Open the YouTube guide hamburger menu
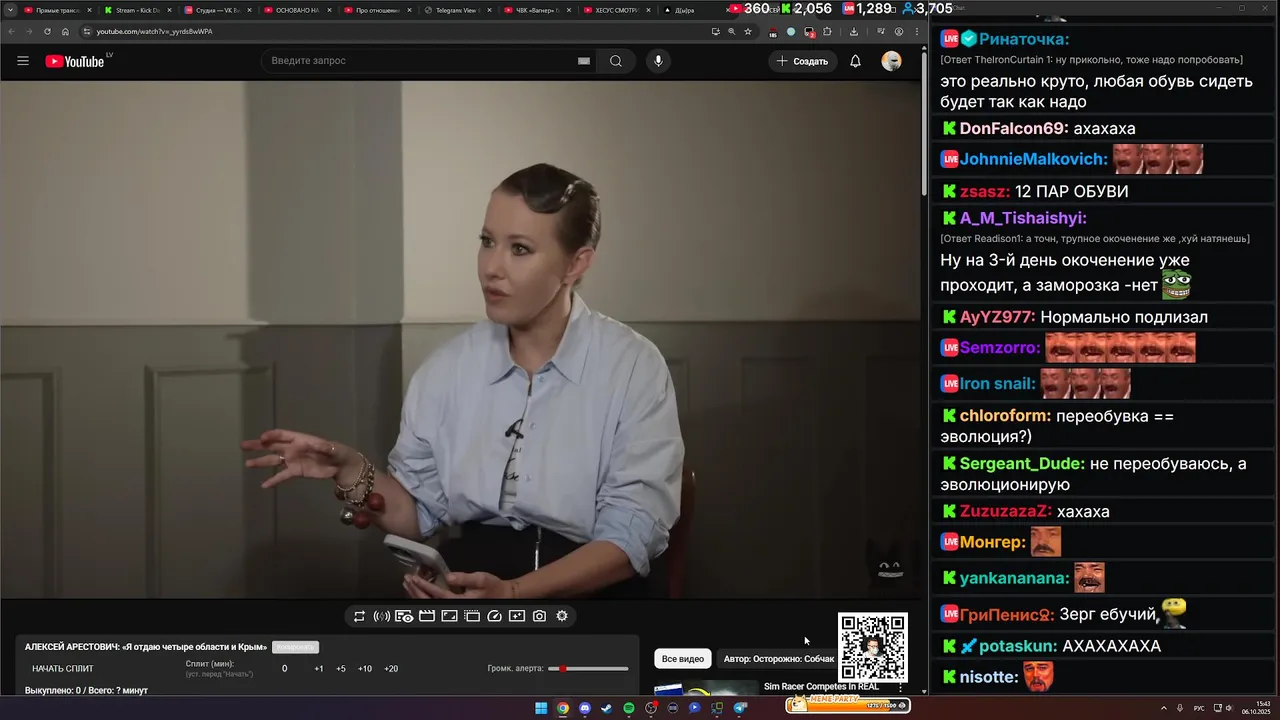This screenshot has width=1280, height=720. 23,61
